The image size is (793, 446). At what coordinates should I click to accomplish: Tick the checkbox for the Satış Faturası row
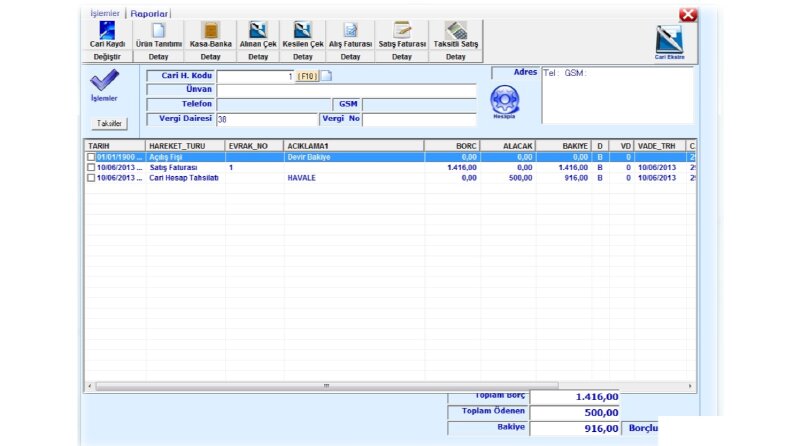[91, 167]
